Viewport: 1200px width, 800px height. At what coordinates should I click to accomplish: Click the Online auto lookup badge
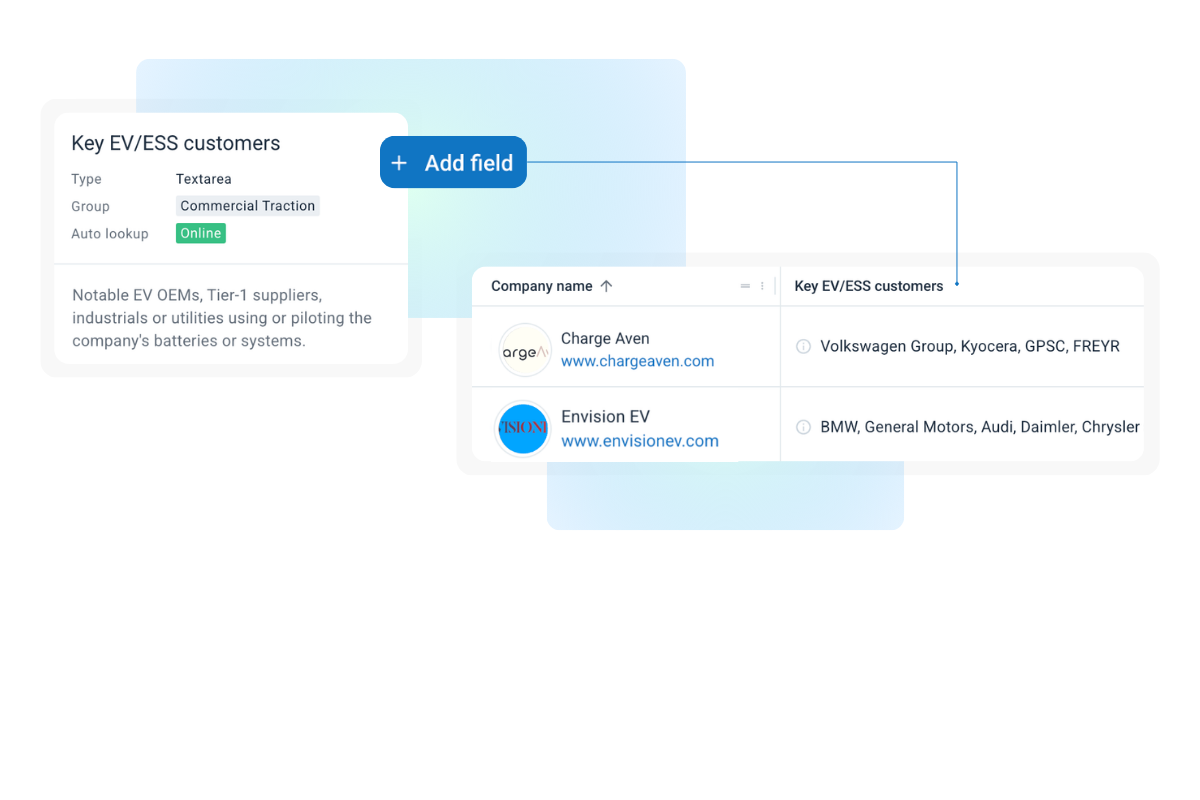click(201, 233)
